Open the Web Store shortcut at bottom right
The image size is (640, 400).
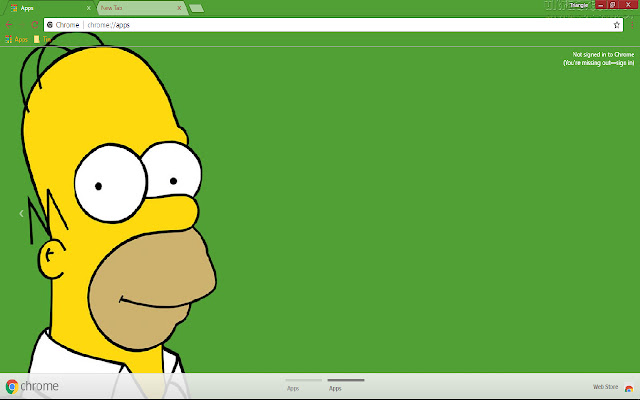click(x=613, y=387)
